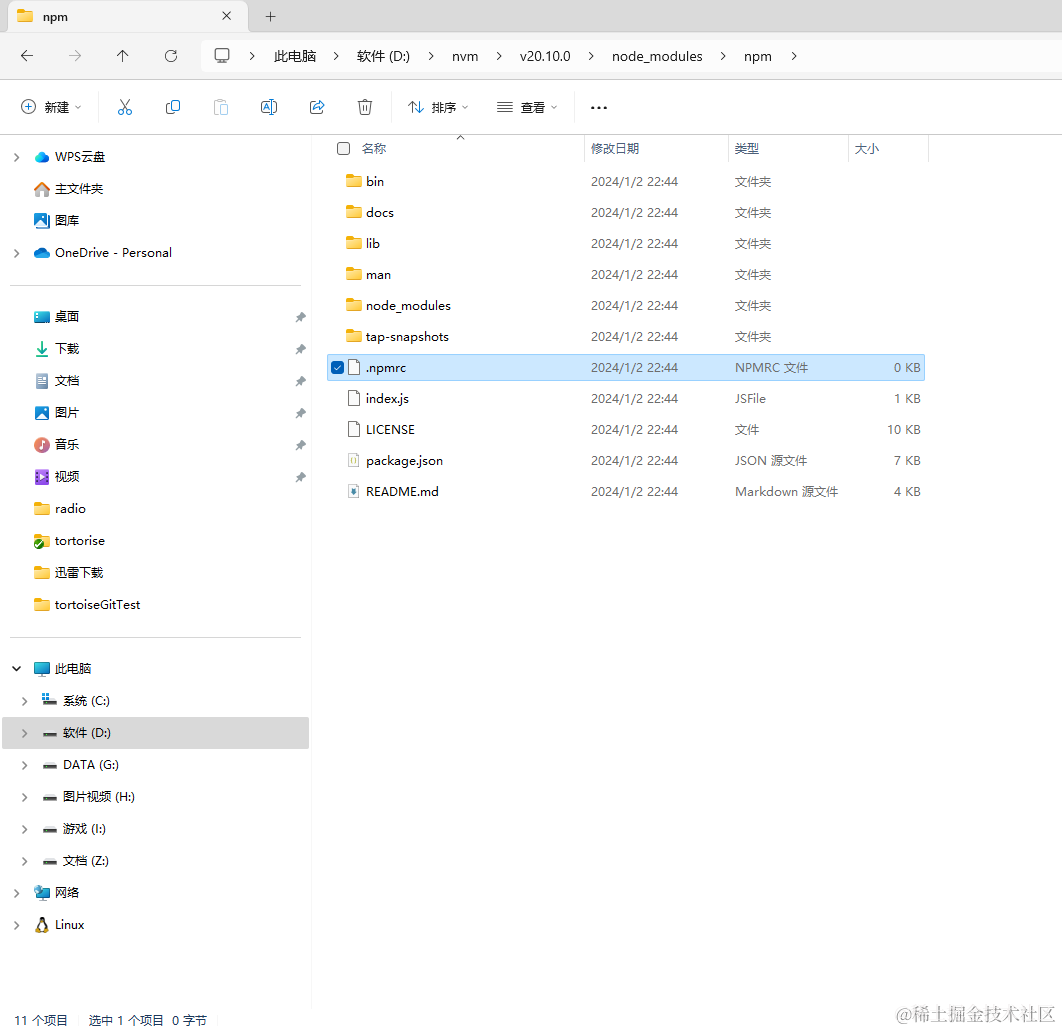1062x1031 pixels.
Task: Select the Cut (剪切) toolbar icon
Action: coord(124,106)
